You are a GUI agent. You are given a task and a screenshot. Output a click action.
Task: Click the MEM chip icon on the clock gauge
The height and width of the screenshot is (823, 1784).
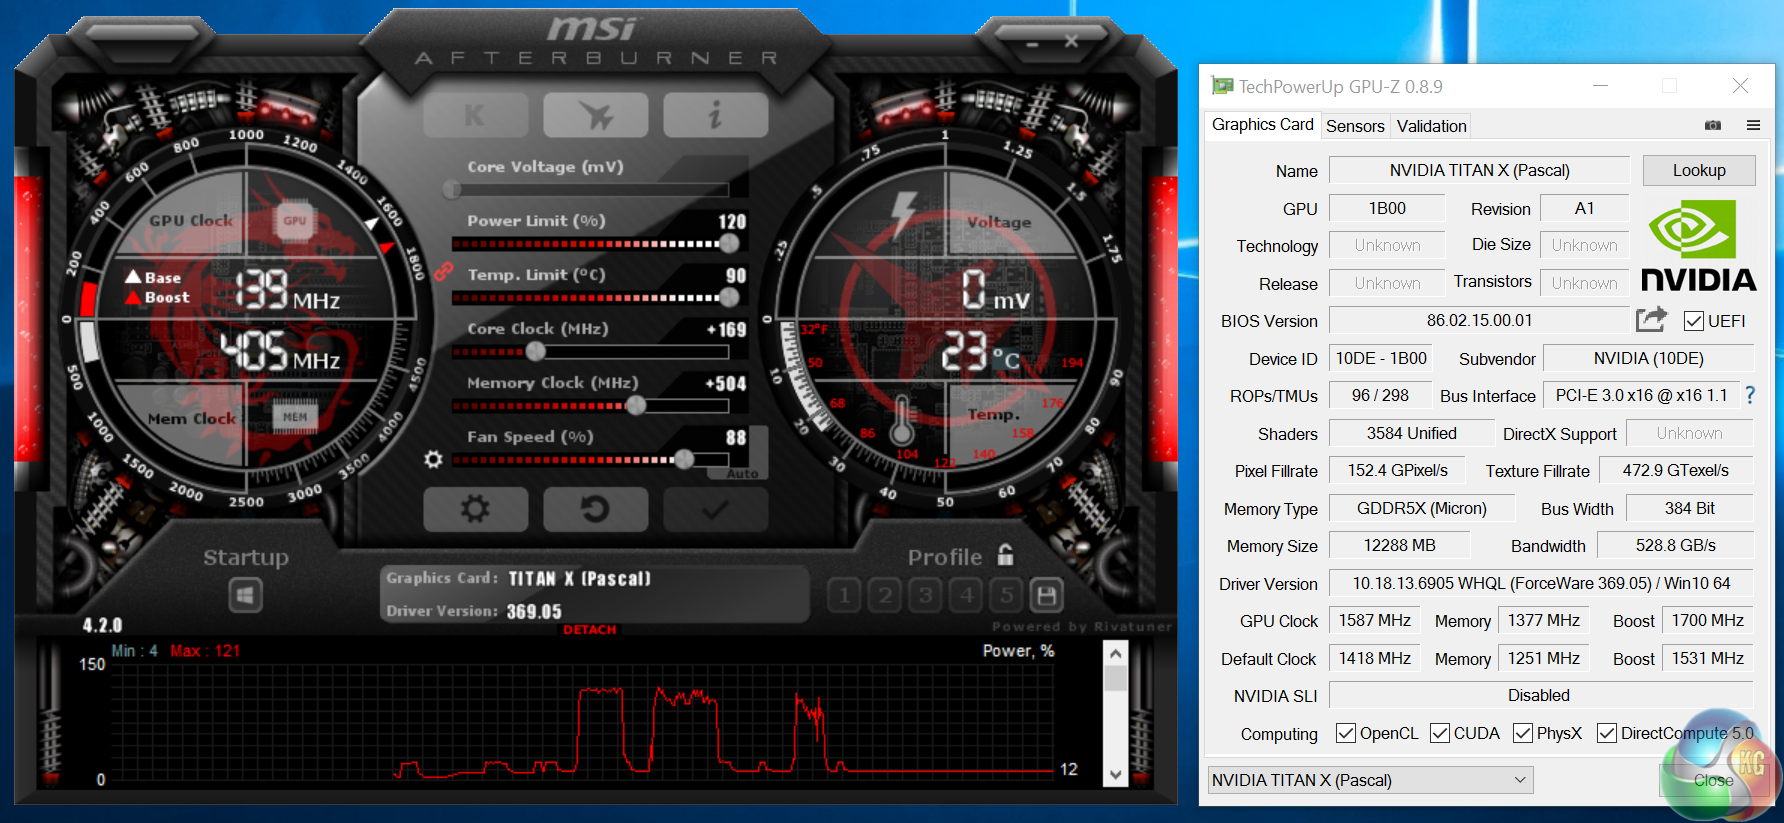tap(295, 417)
